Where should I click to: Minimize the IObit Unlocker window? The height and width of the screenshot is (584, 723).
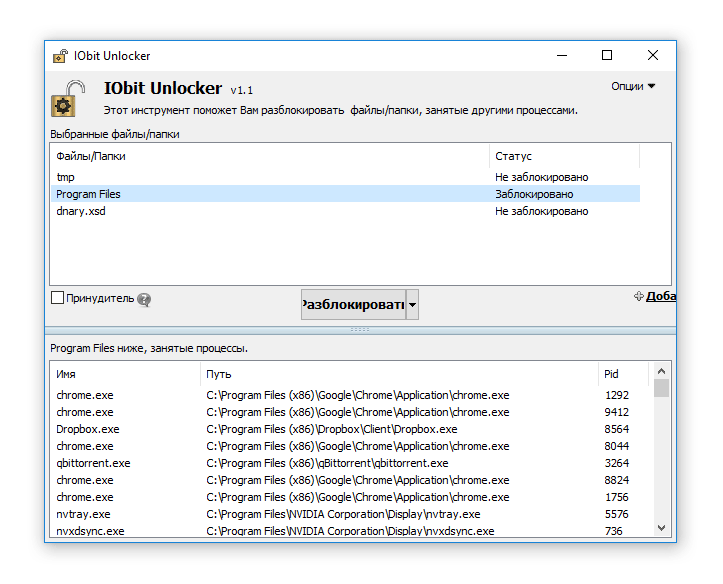(x=562, y=55)
